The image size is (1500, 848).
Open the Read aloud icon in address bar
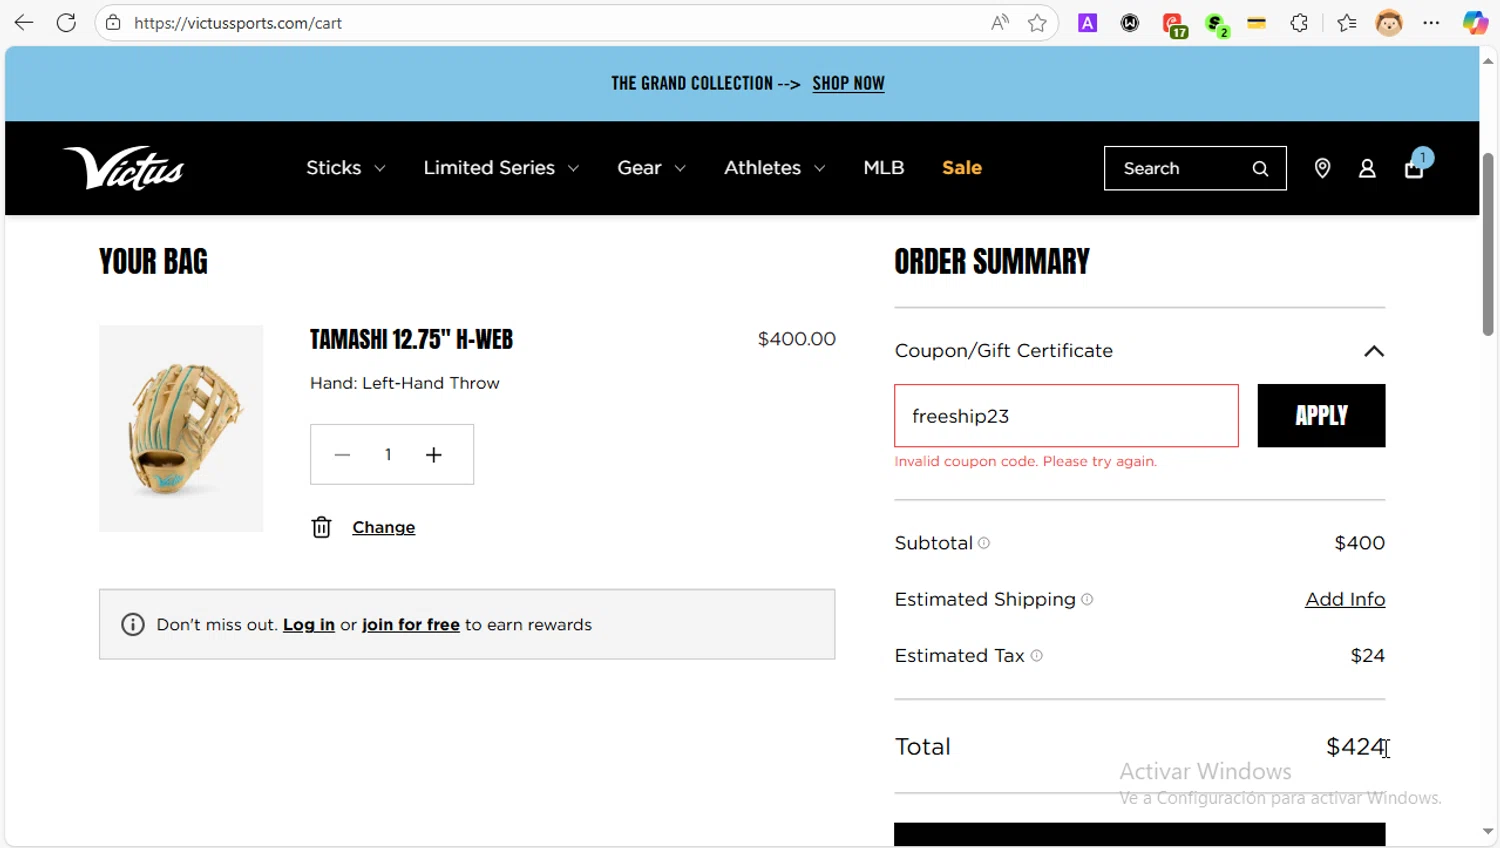coord(999,22)
